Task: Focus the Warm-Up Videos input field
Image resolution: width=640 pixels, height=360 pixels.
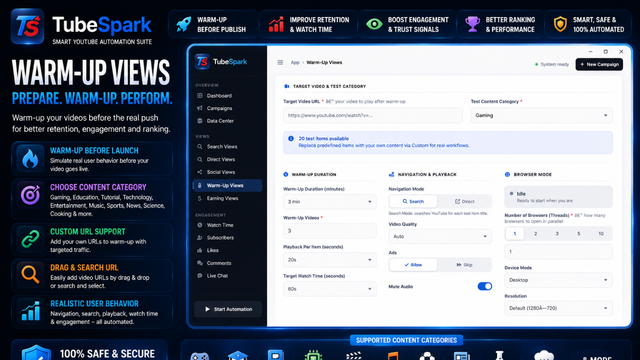Action: 329,231
